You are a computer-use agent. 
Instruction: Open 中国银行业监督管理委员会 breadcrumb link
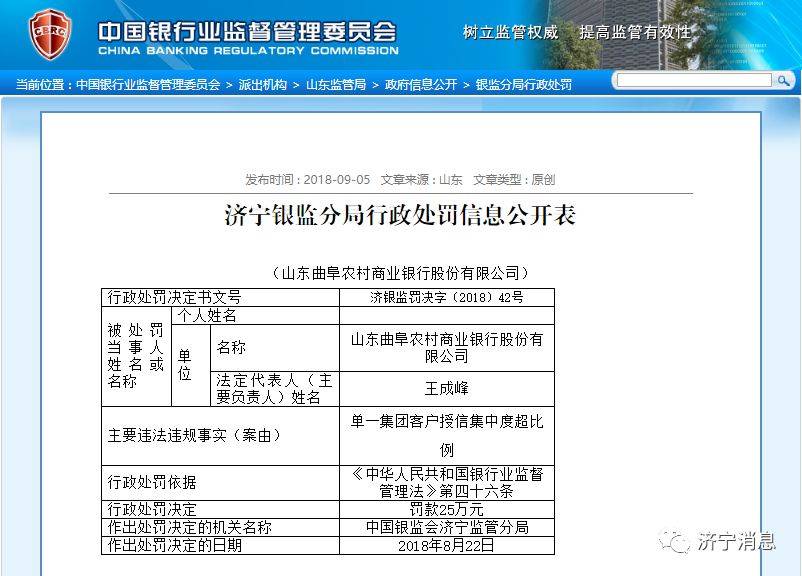148,85
